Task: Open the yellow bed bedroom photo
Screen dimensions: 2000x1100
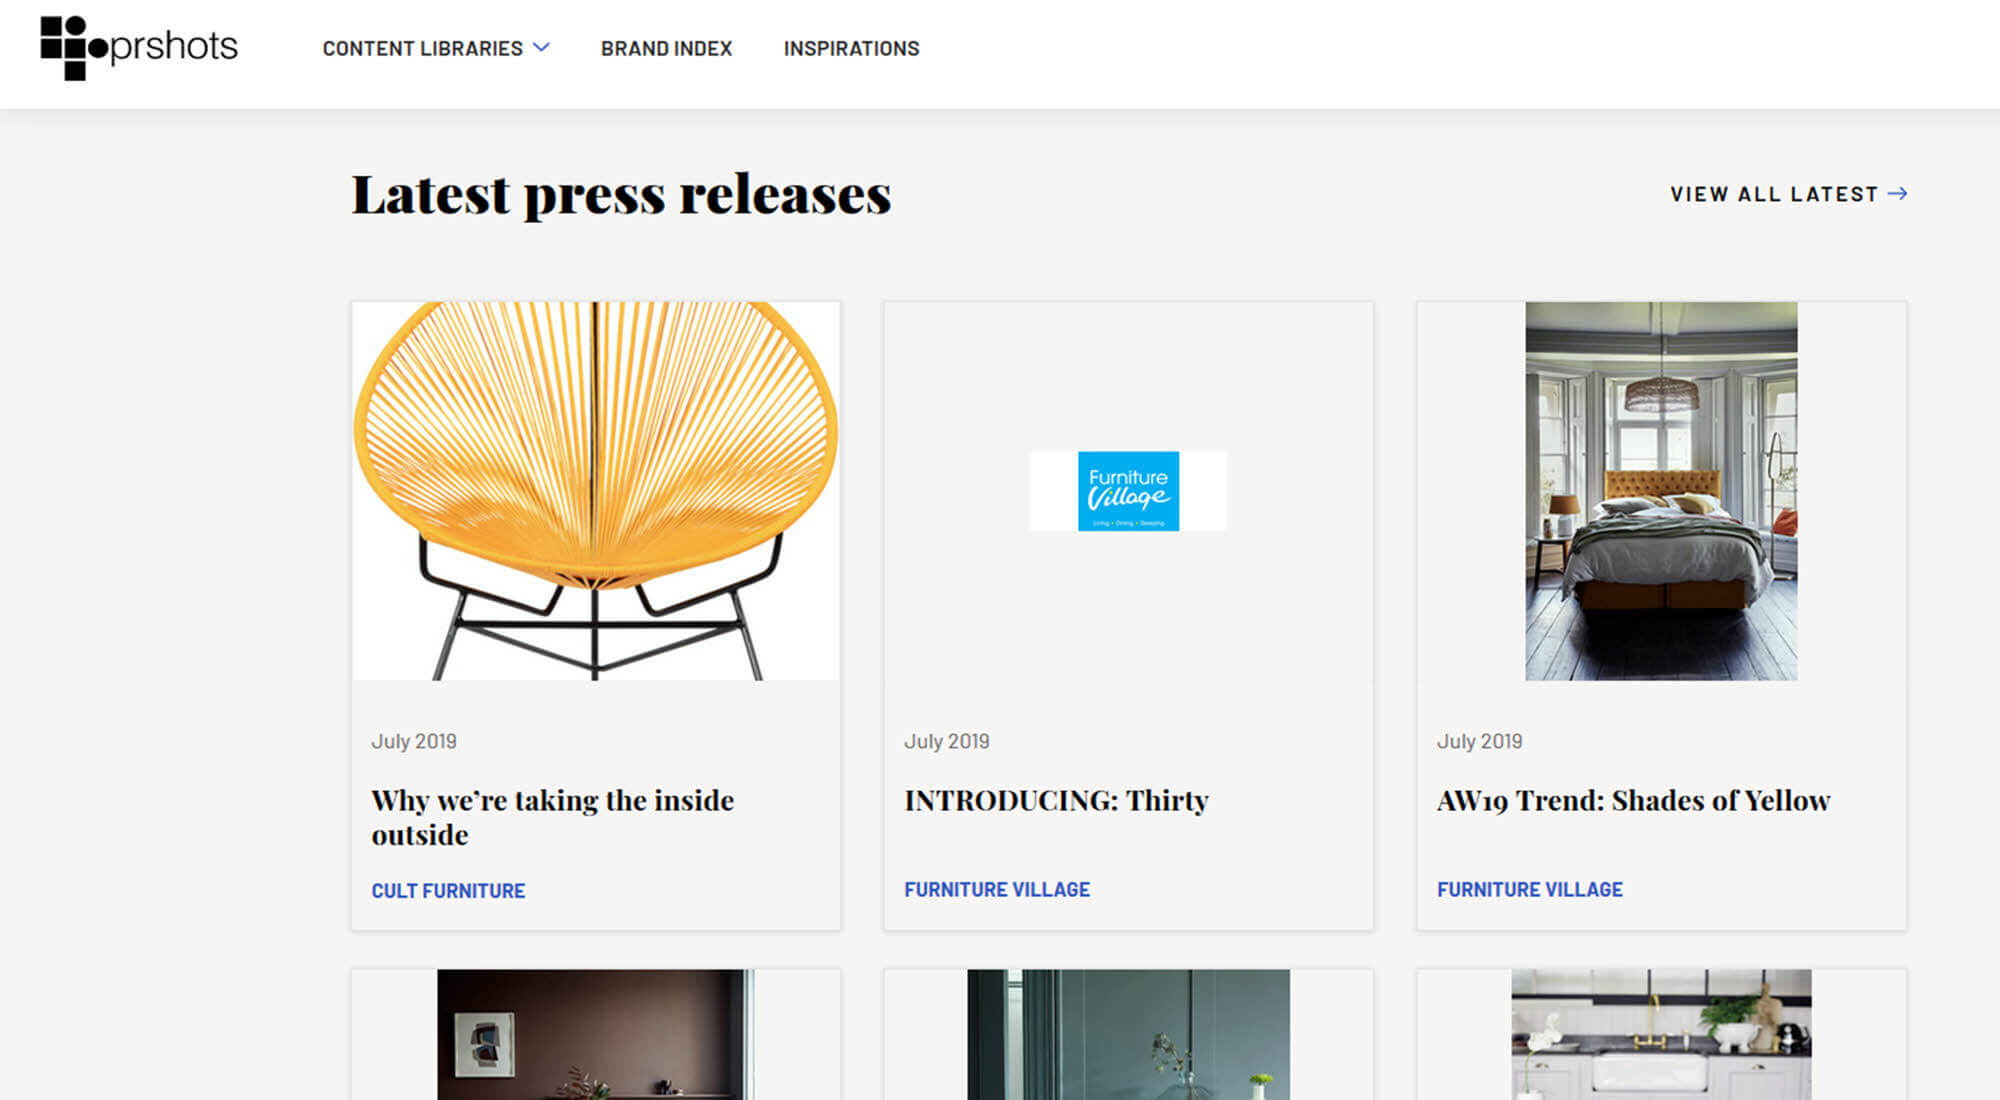Action: pyautogui.click(x=1661, y=491)
